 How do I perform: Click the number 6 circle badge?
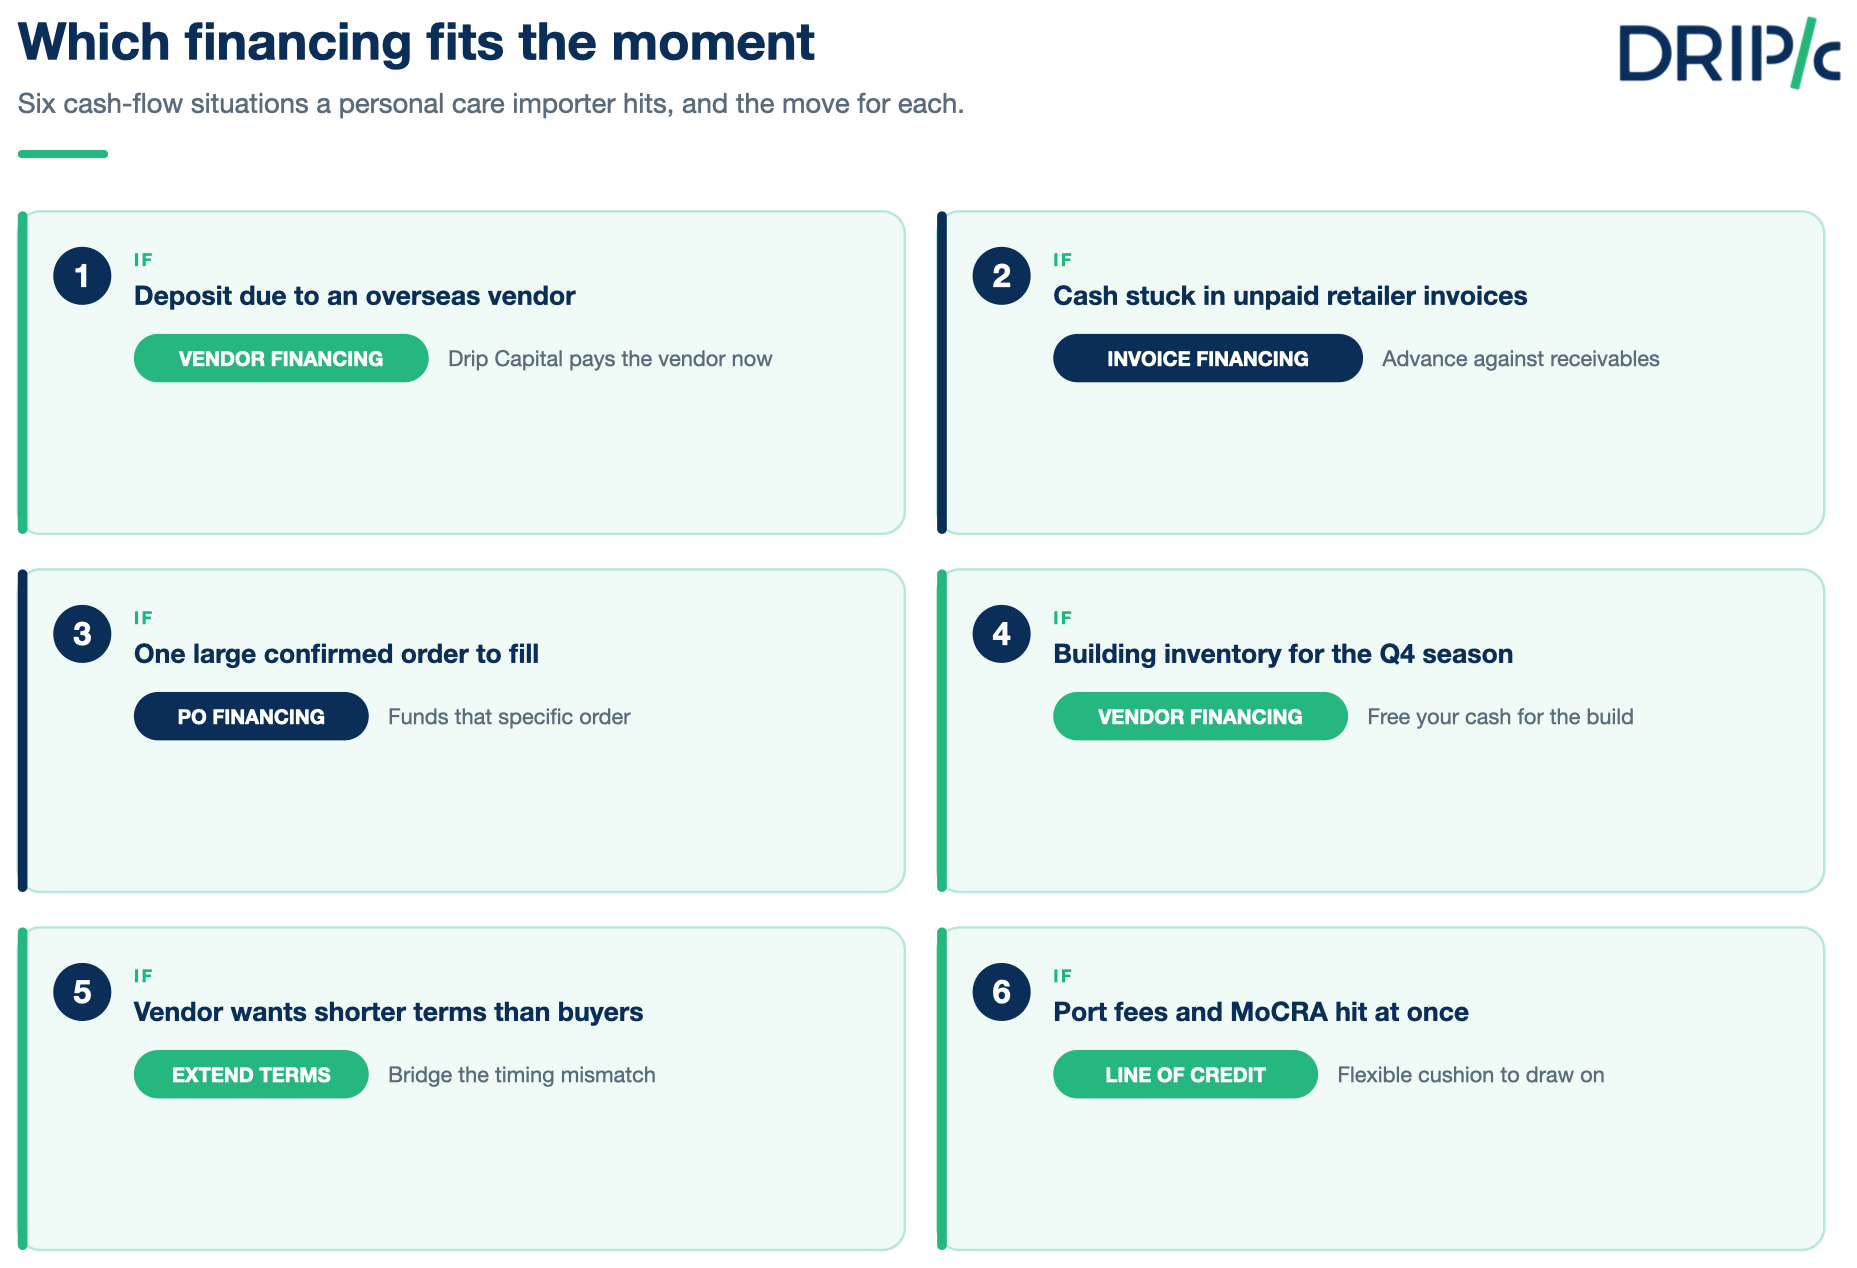1001,992
